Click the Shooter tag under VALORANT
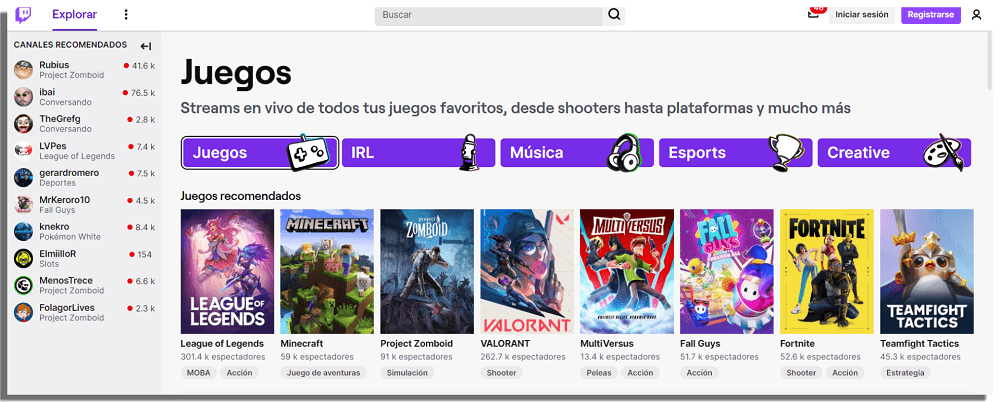This screenshot has height=402, width=1000. tap(501, 373)
